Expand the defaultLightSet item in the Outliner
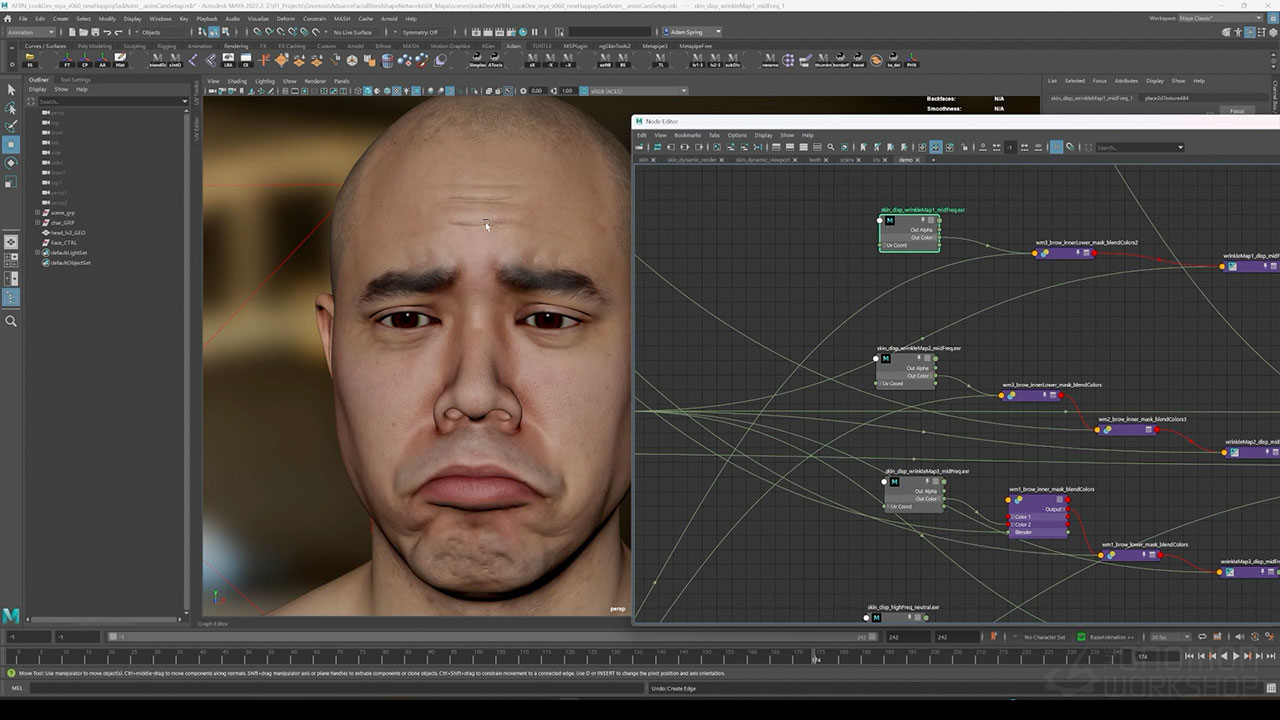Screen dimensions: 1280x720 pos(37,253)
